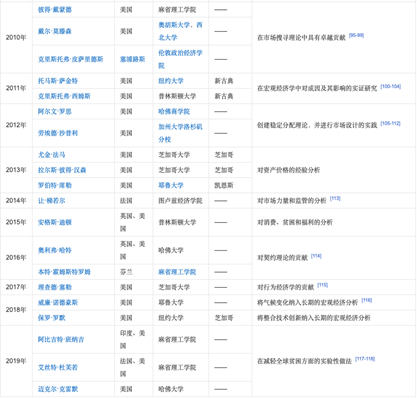The height and width of the screenshot is (399, 417).
Task: Open 戴尔·莫滕森 in the 2010 row
Action: (55, 31)
